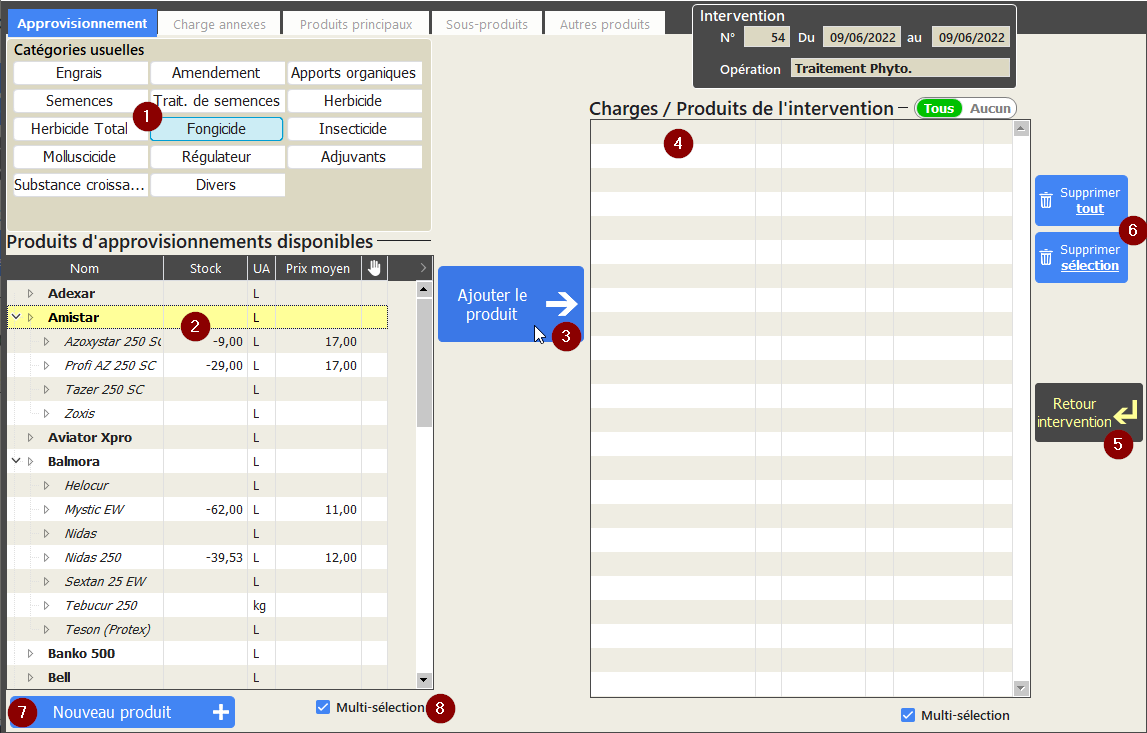The height and width of the screenshot is (733, 1147).
Task: Click the hand icon column header
Action: point(374,268)
